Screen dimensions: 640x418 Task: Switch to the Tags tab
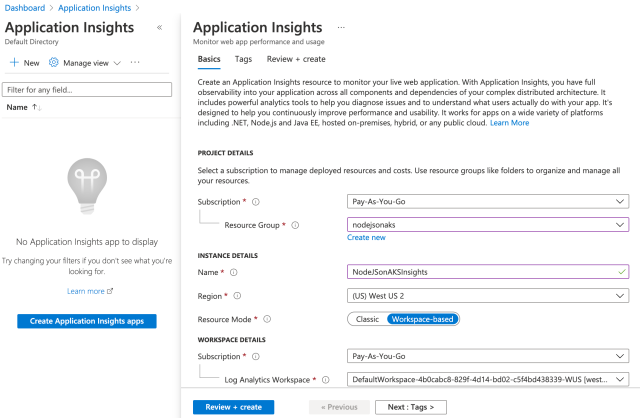(243, 59)
